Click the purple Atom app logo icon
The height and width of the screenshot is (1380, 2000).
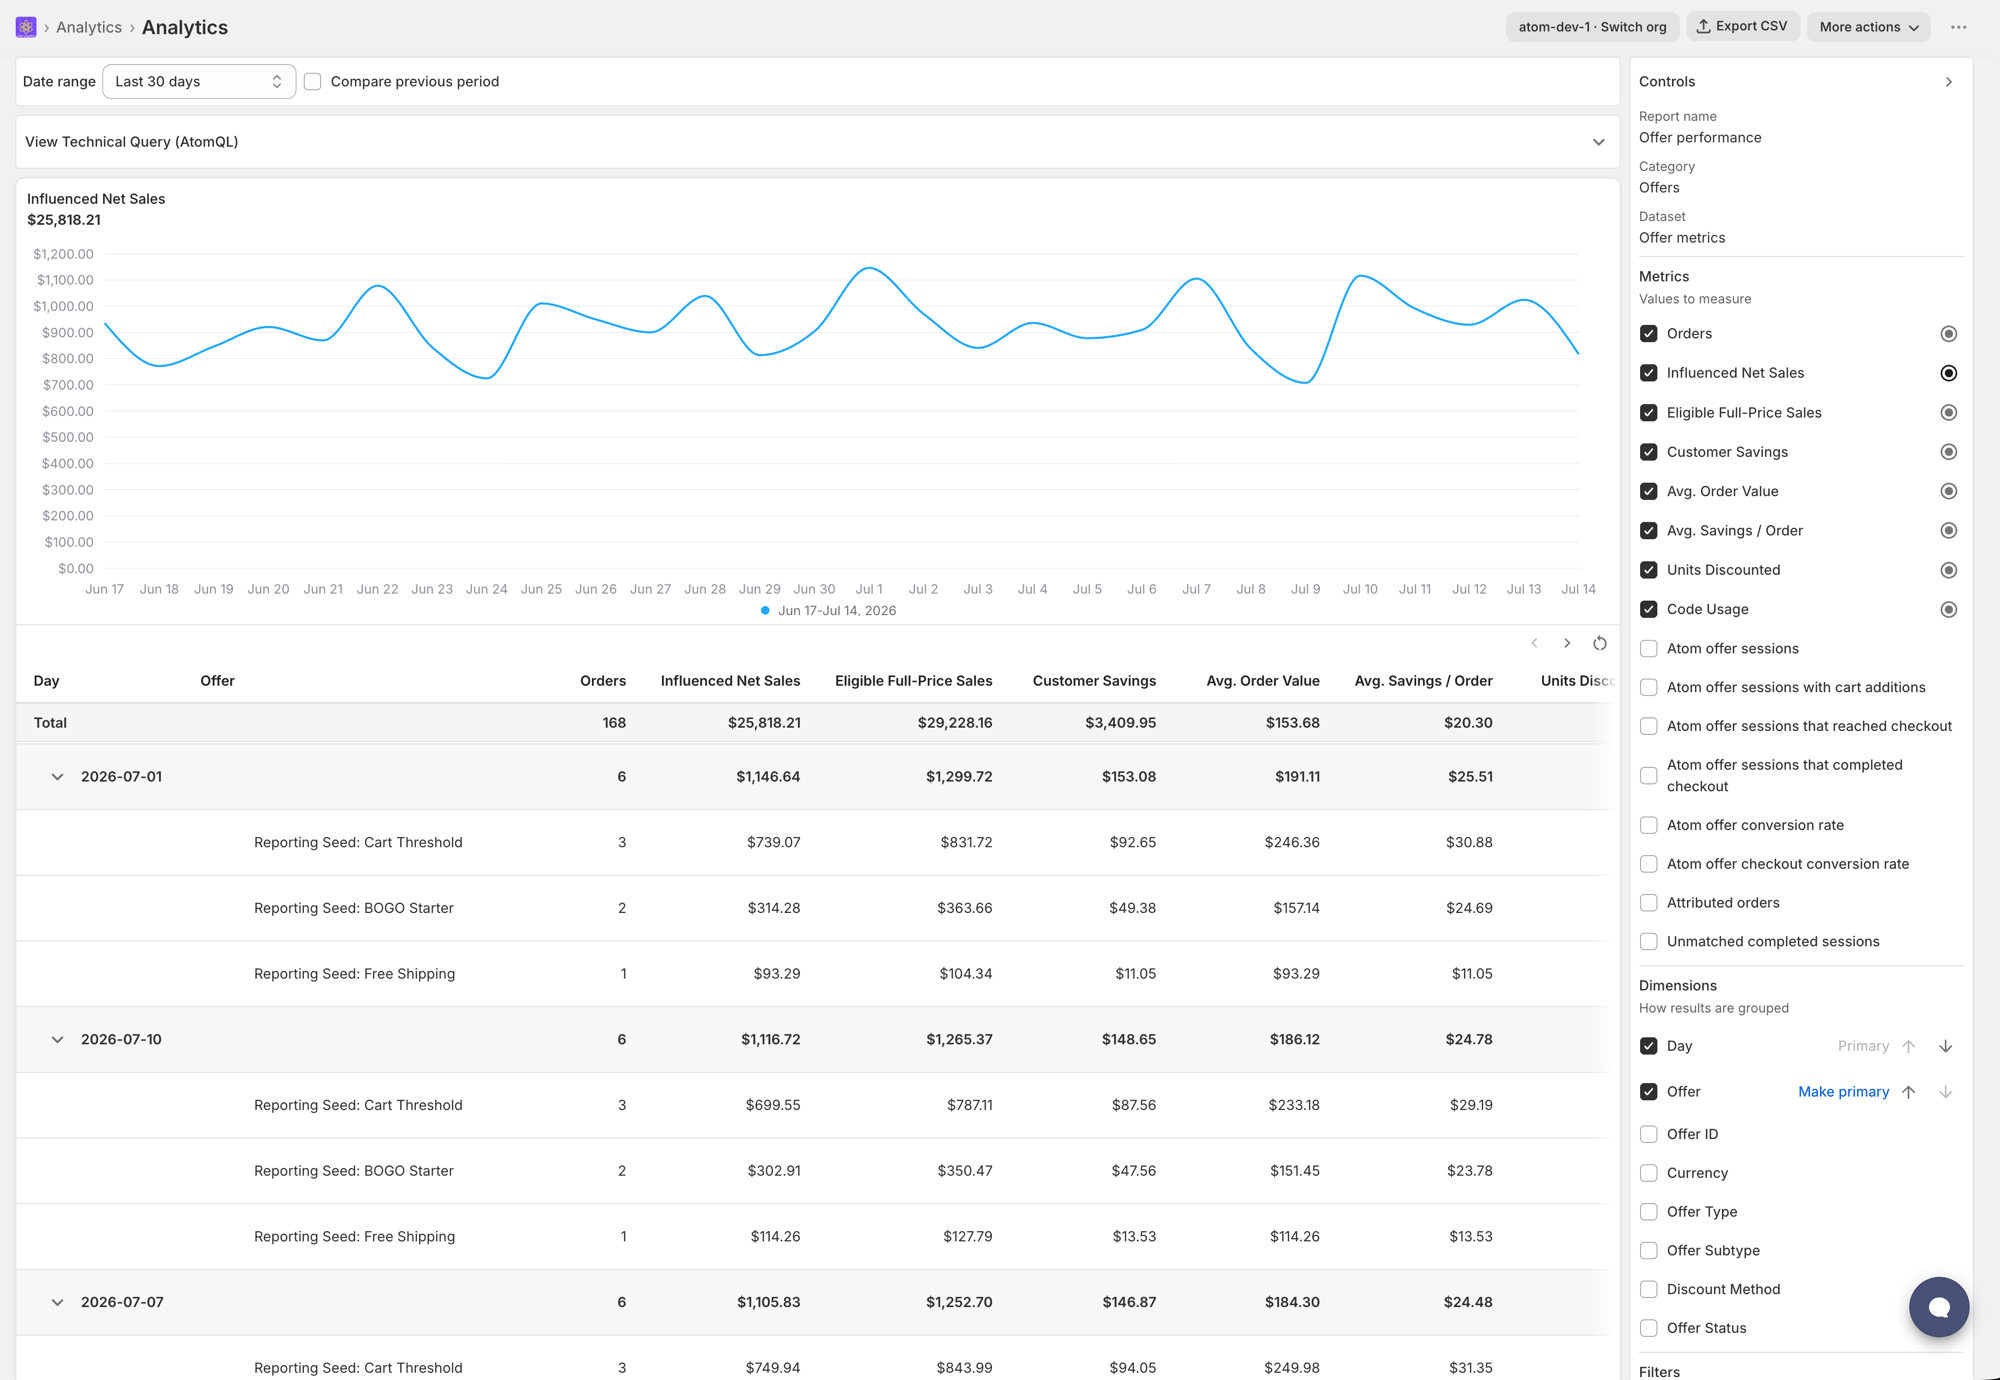point(26,27)
